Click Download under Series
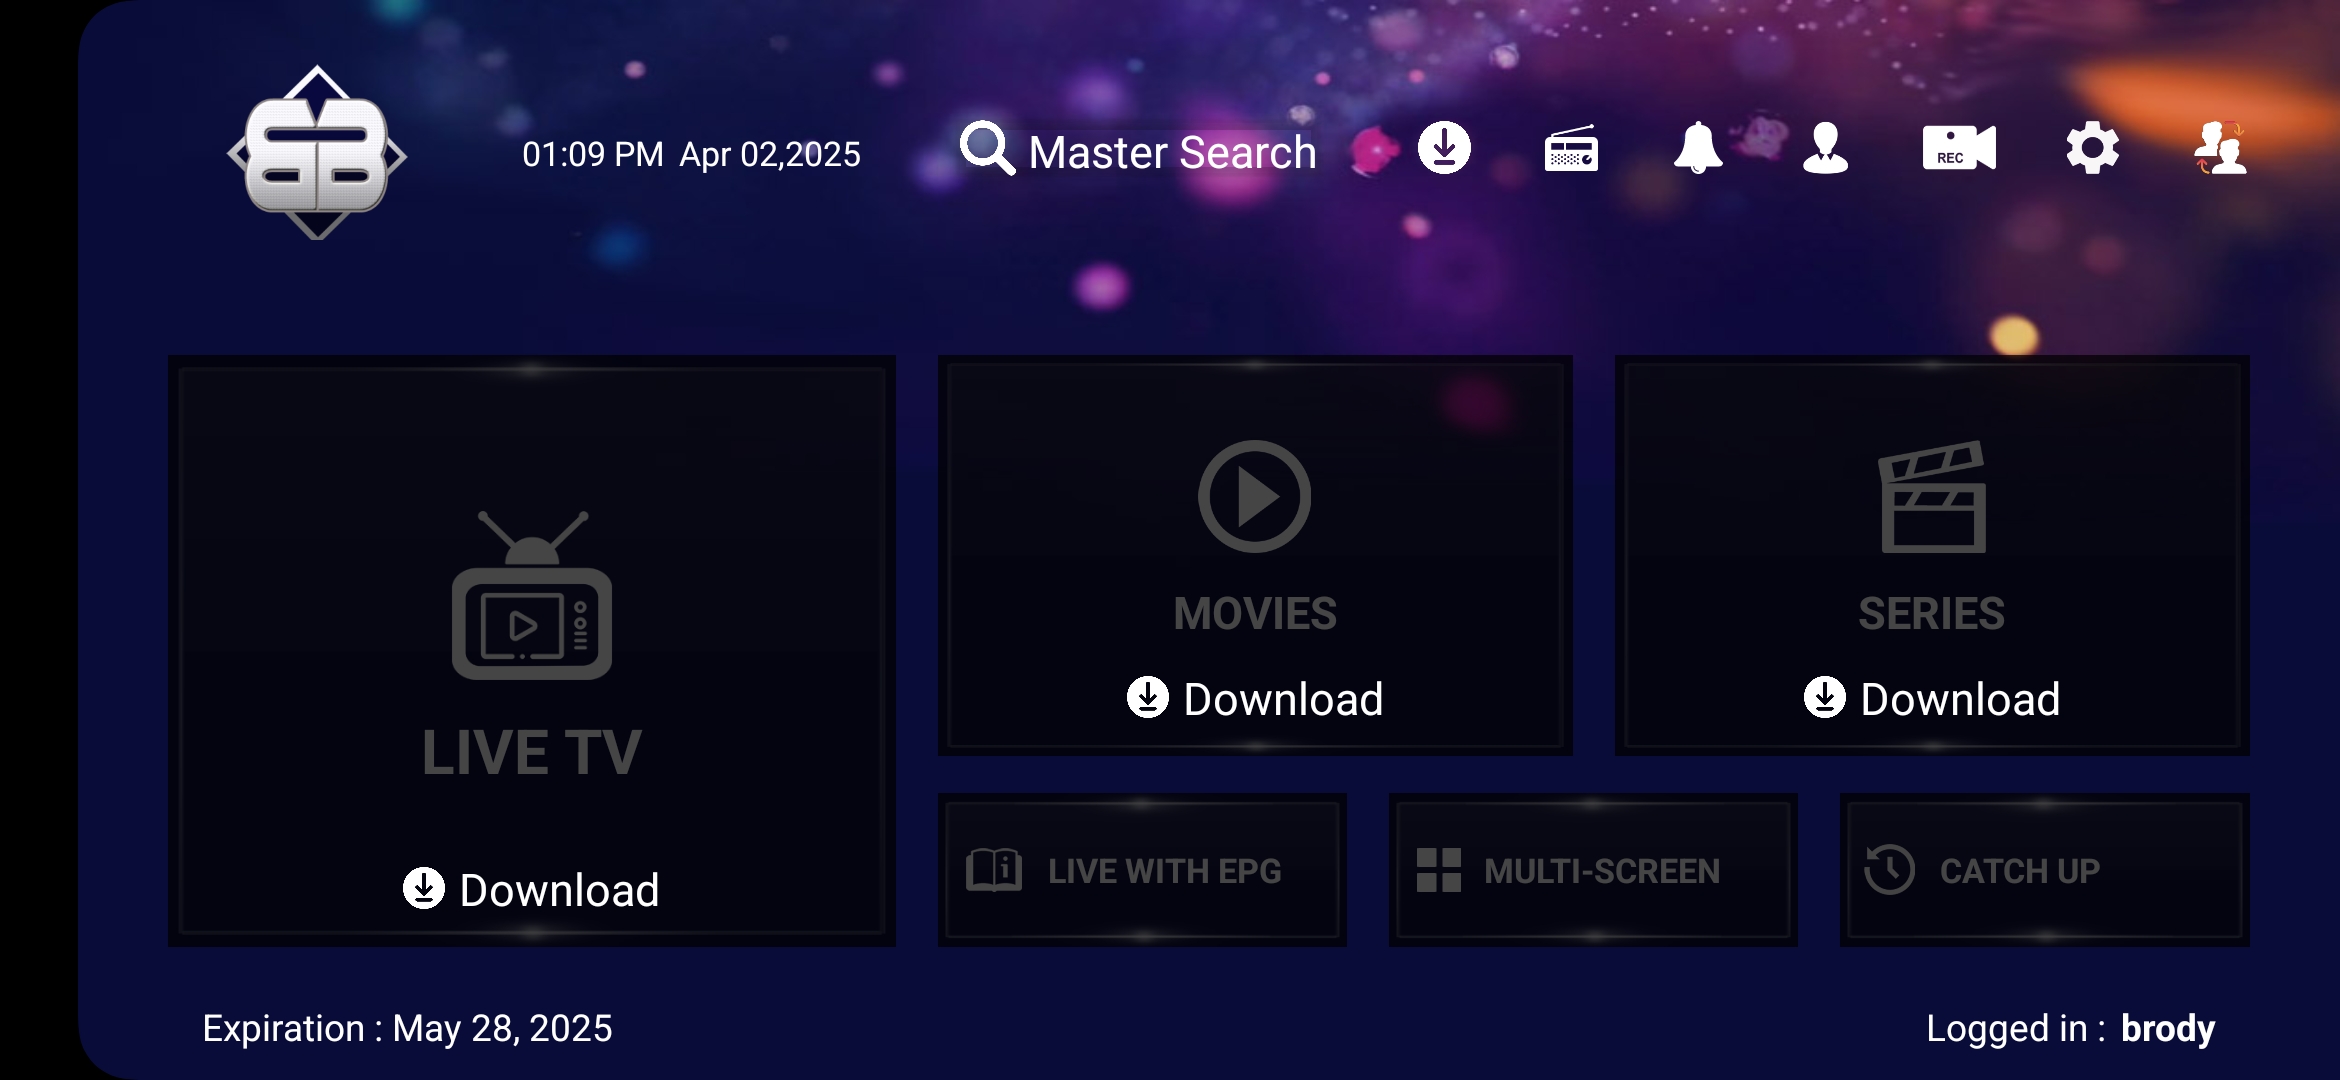 pos(1932,698)
